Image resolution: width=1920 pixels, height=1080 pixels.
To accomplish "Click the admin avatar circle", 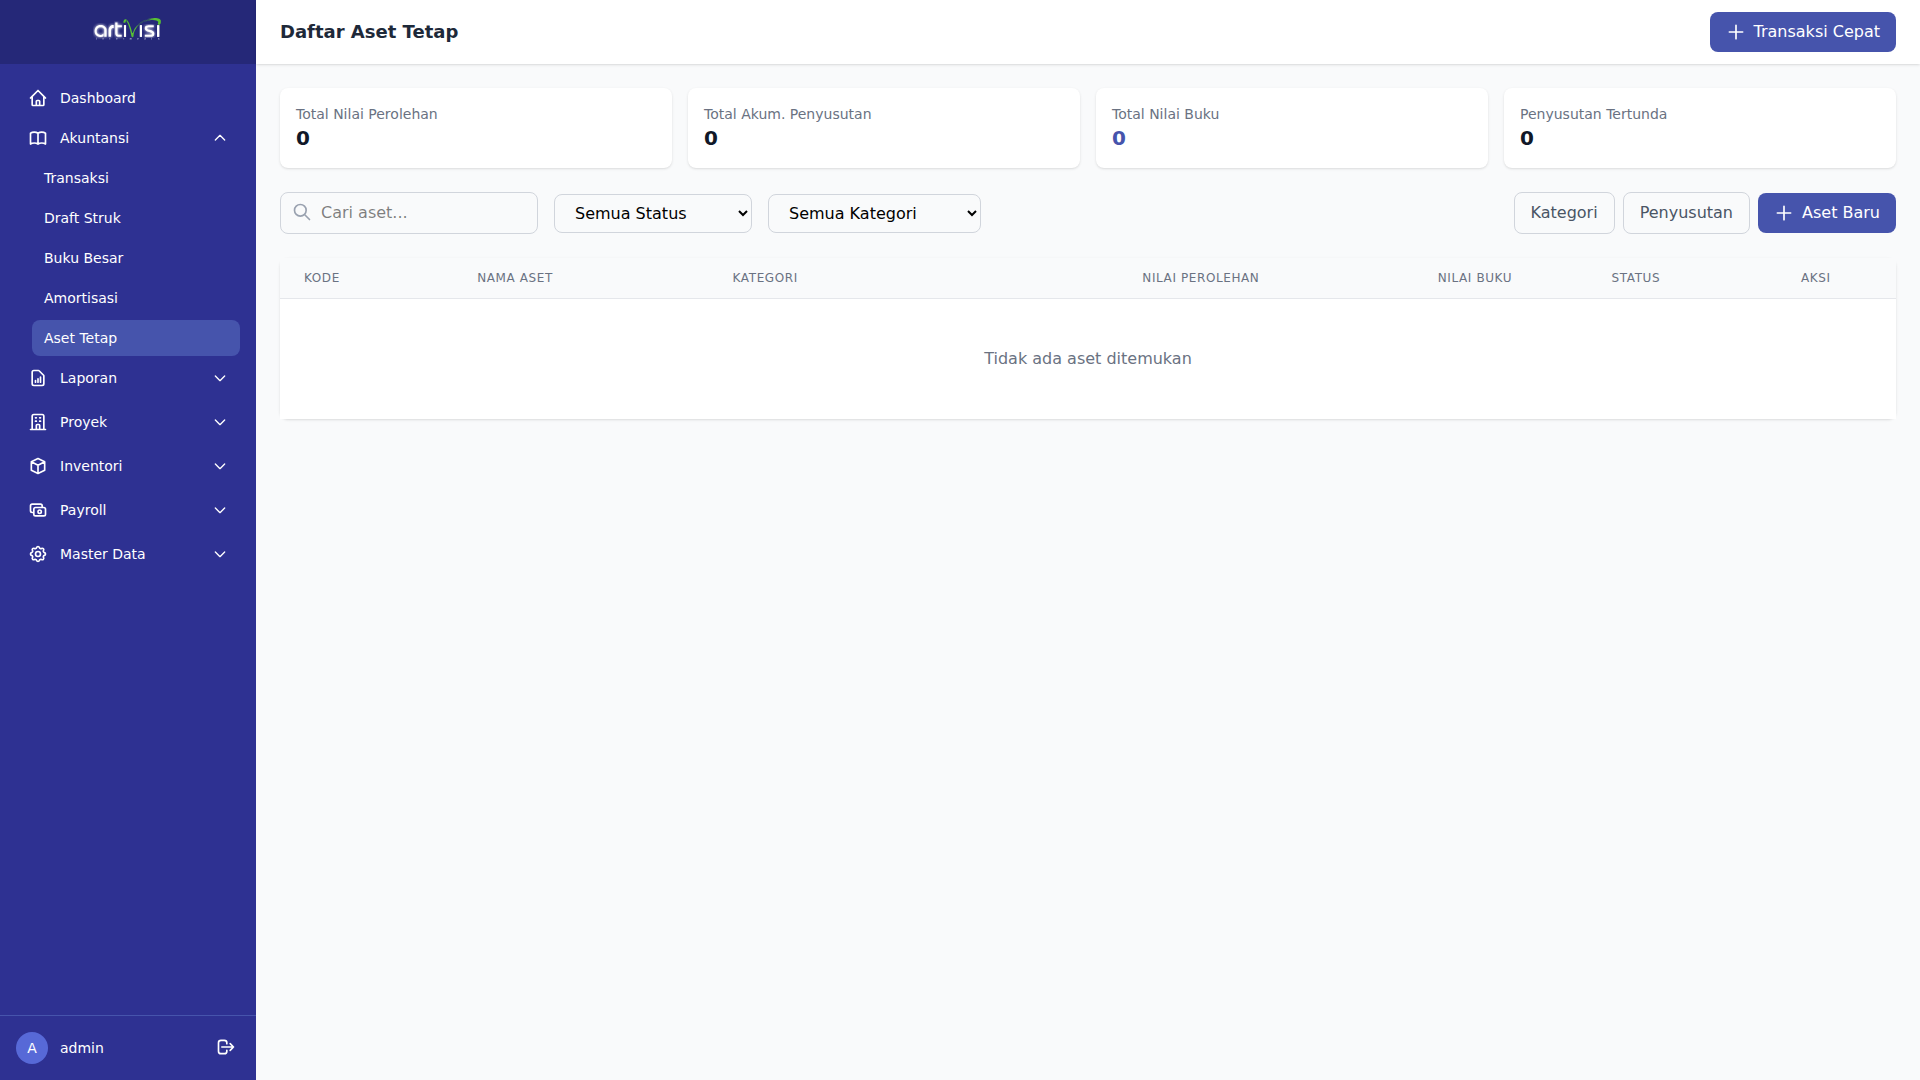I will click(x=32, y=1048).
